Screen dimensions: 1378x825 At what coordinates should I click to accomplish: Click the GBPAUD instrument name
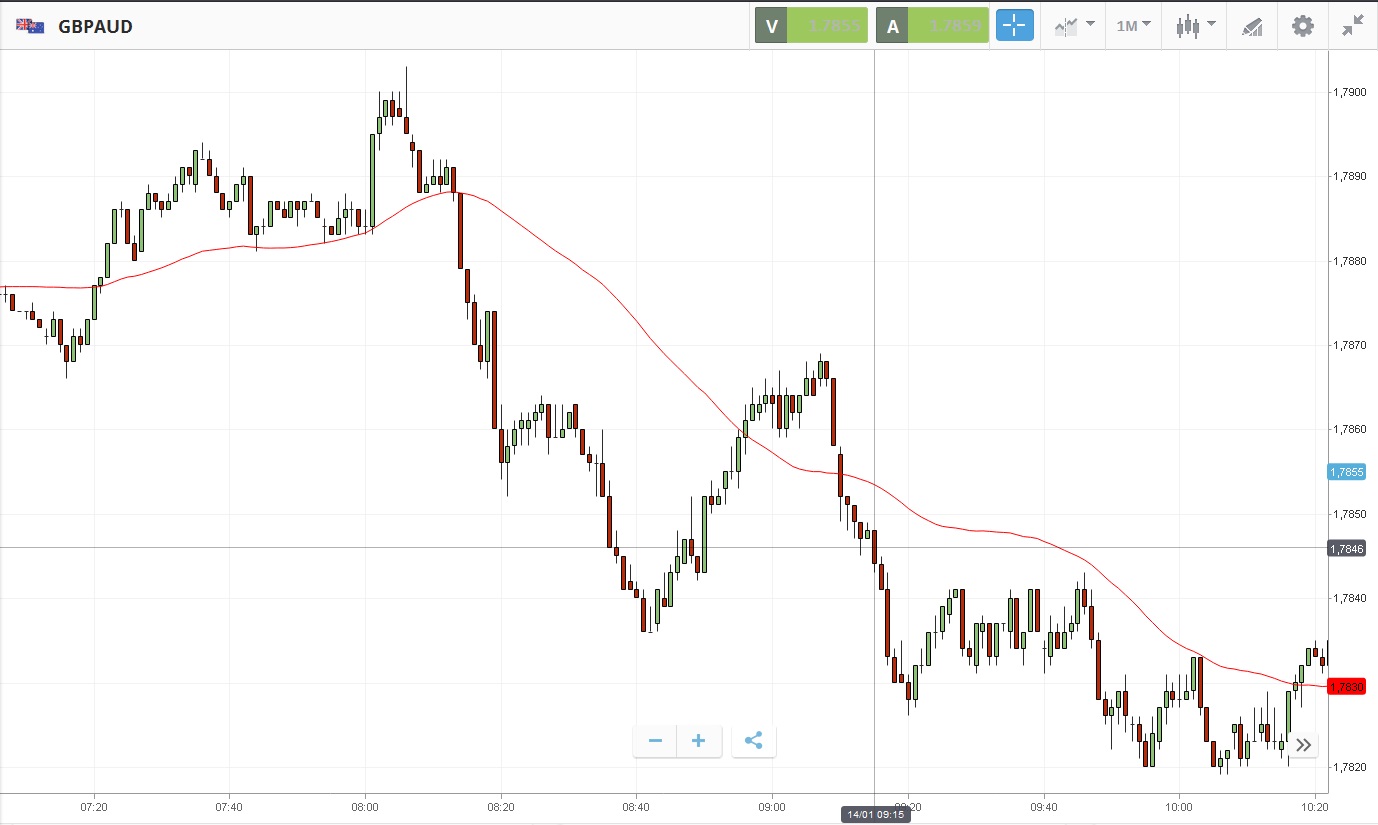point(95,26)
